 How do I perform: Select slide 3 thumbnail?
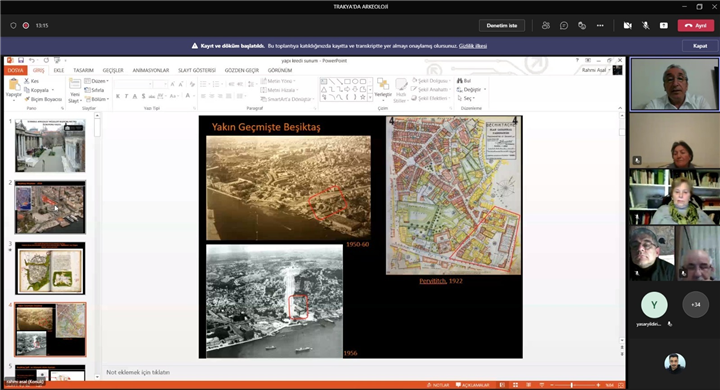click(x=50, y=268)
